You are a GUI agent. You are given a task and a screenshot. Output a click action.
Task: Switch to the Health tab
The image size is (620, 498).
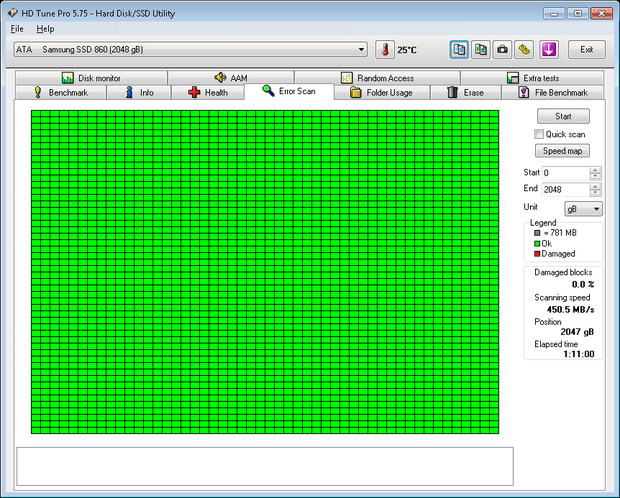tap(208, 93)
